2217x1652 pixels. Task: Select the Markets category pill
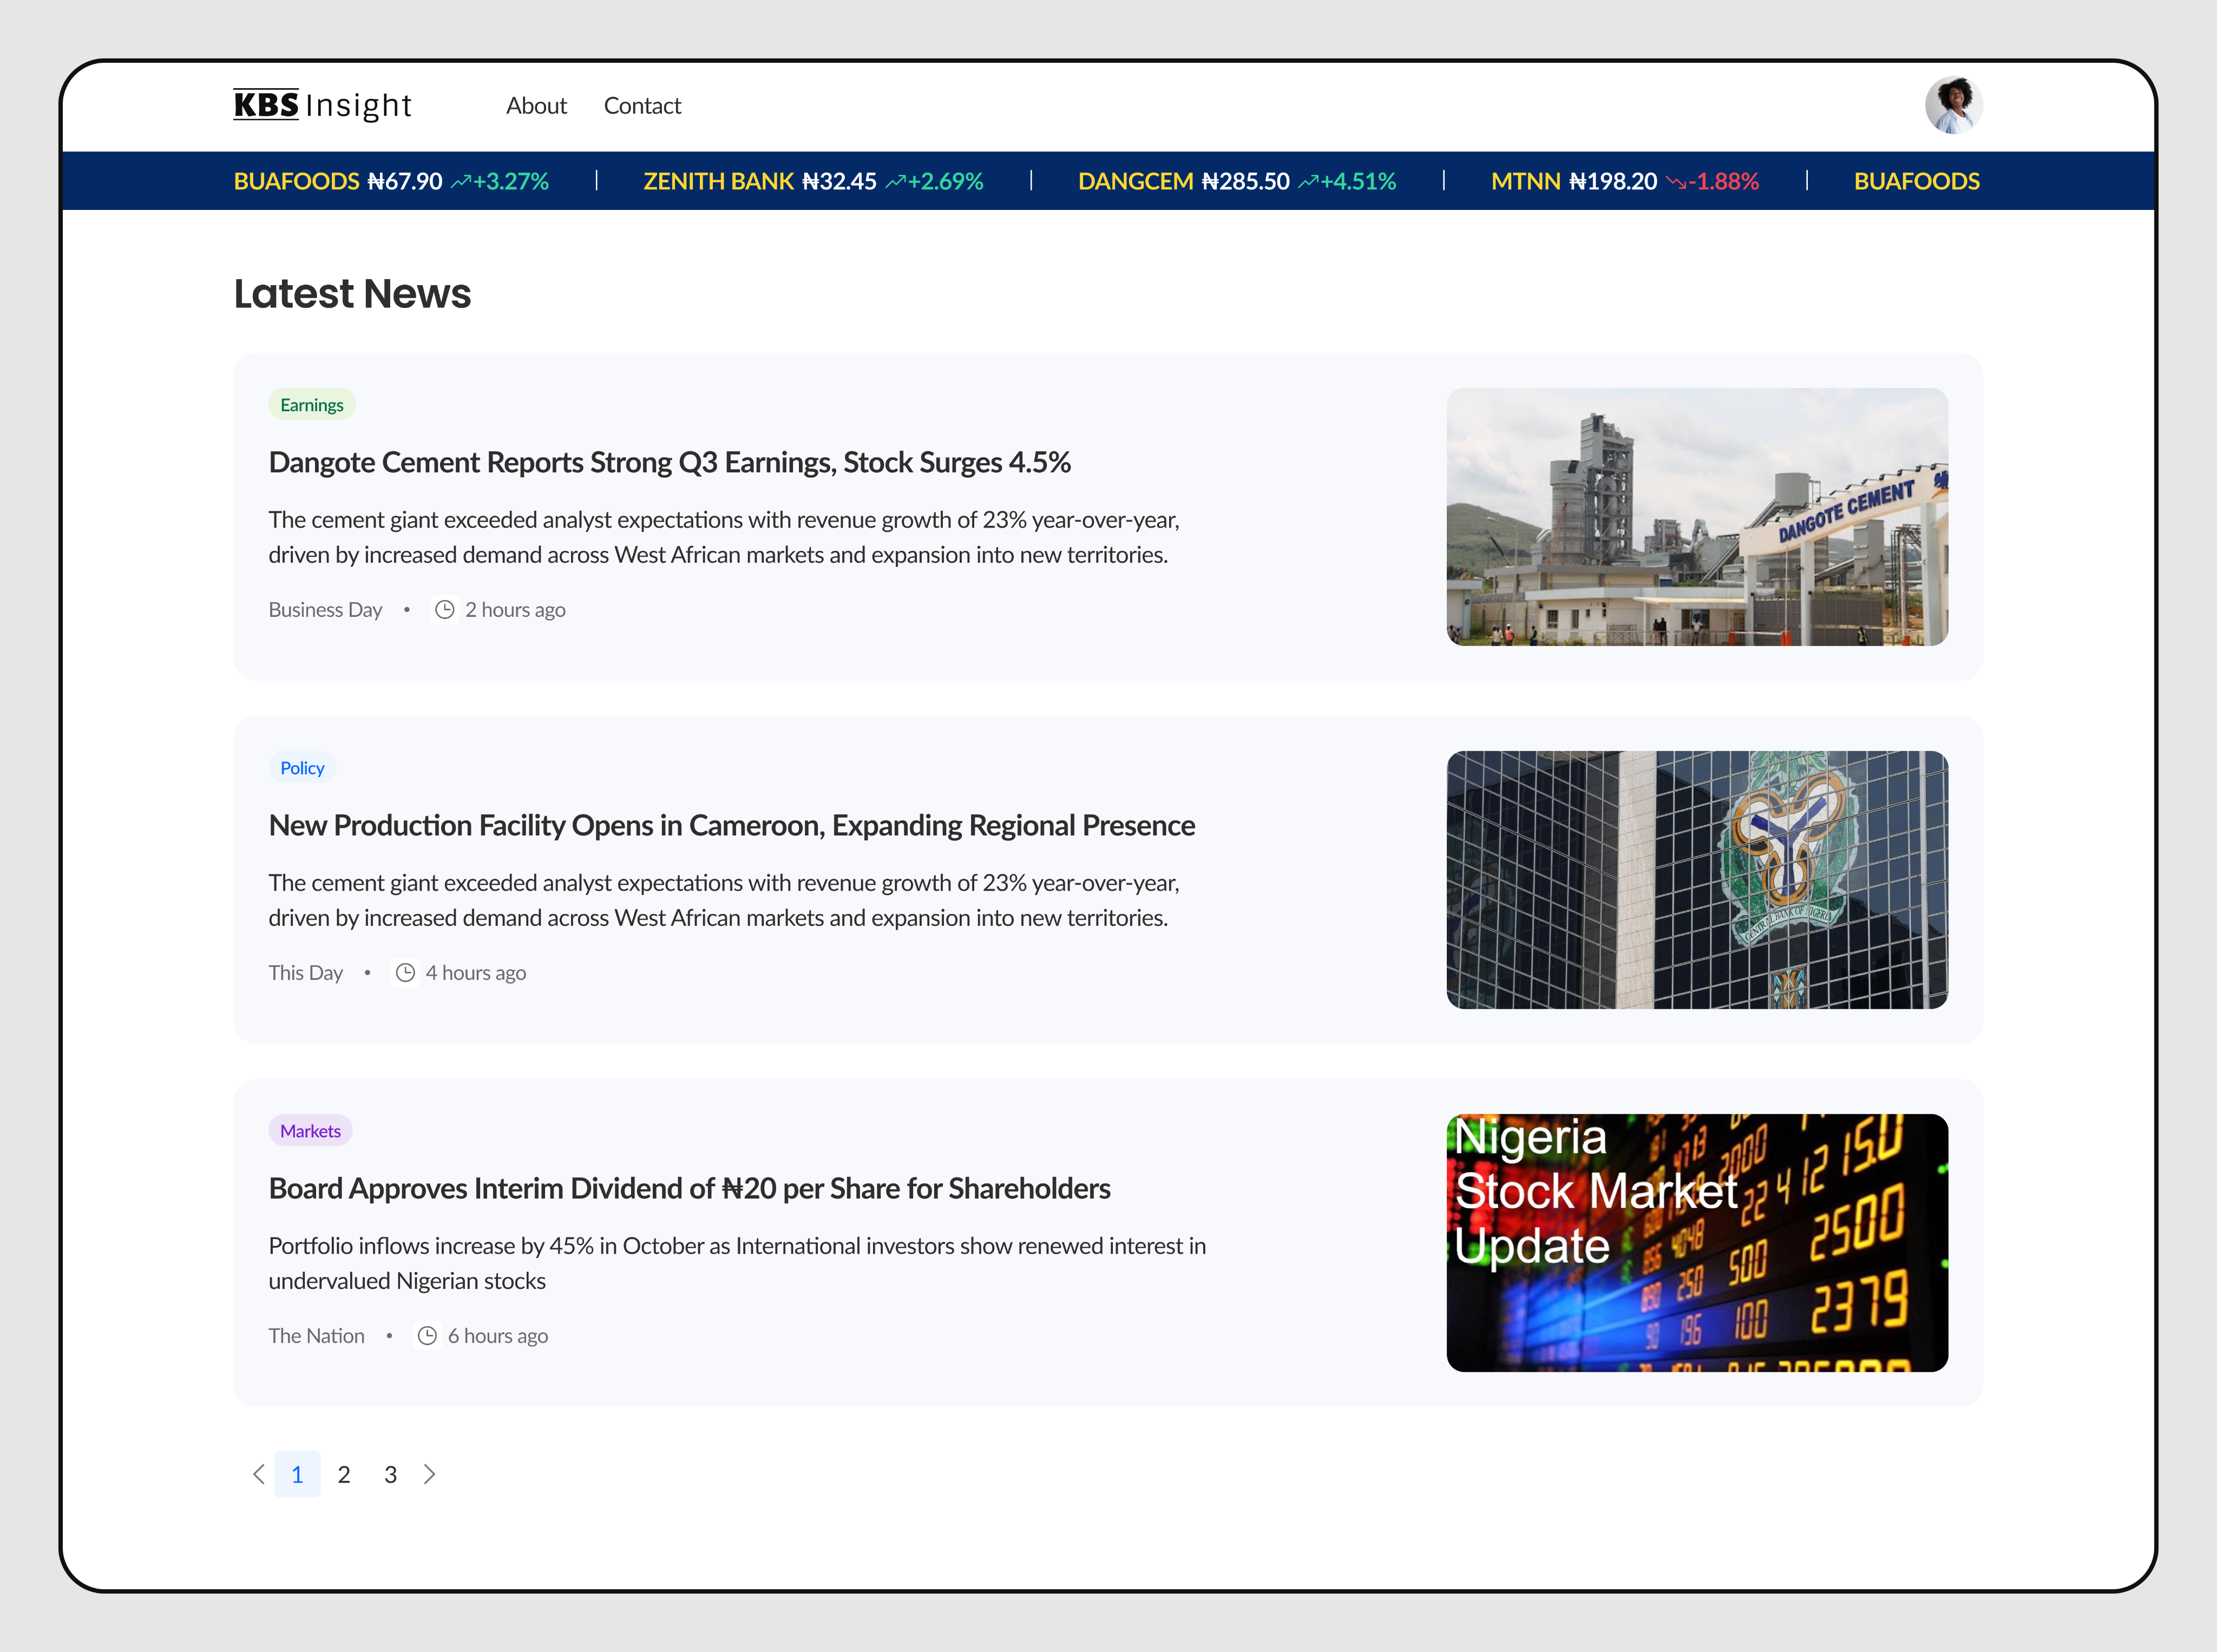[310, 1130]
